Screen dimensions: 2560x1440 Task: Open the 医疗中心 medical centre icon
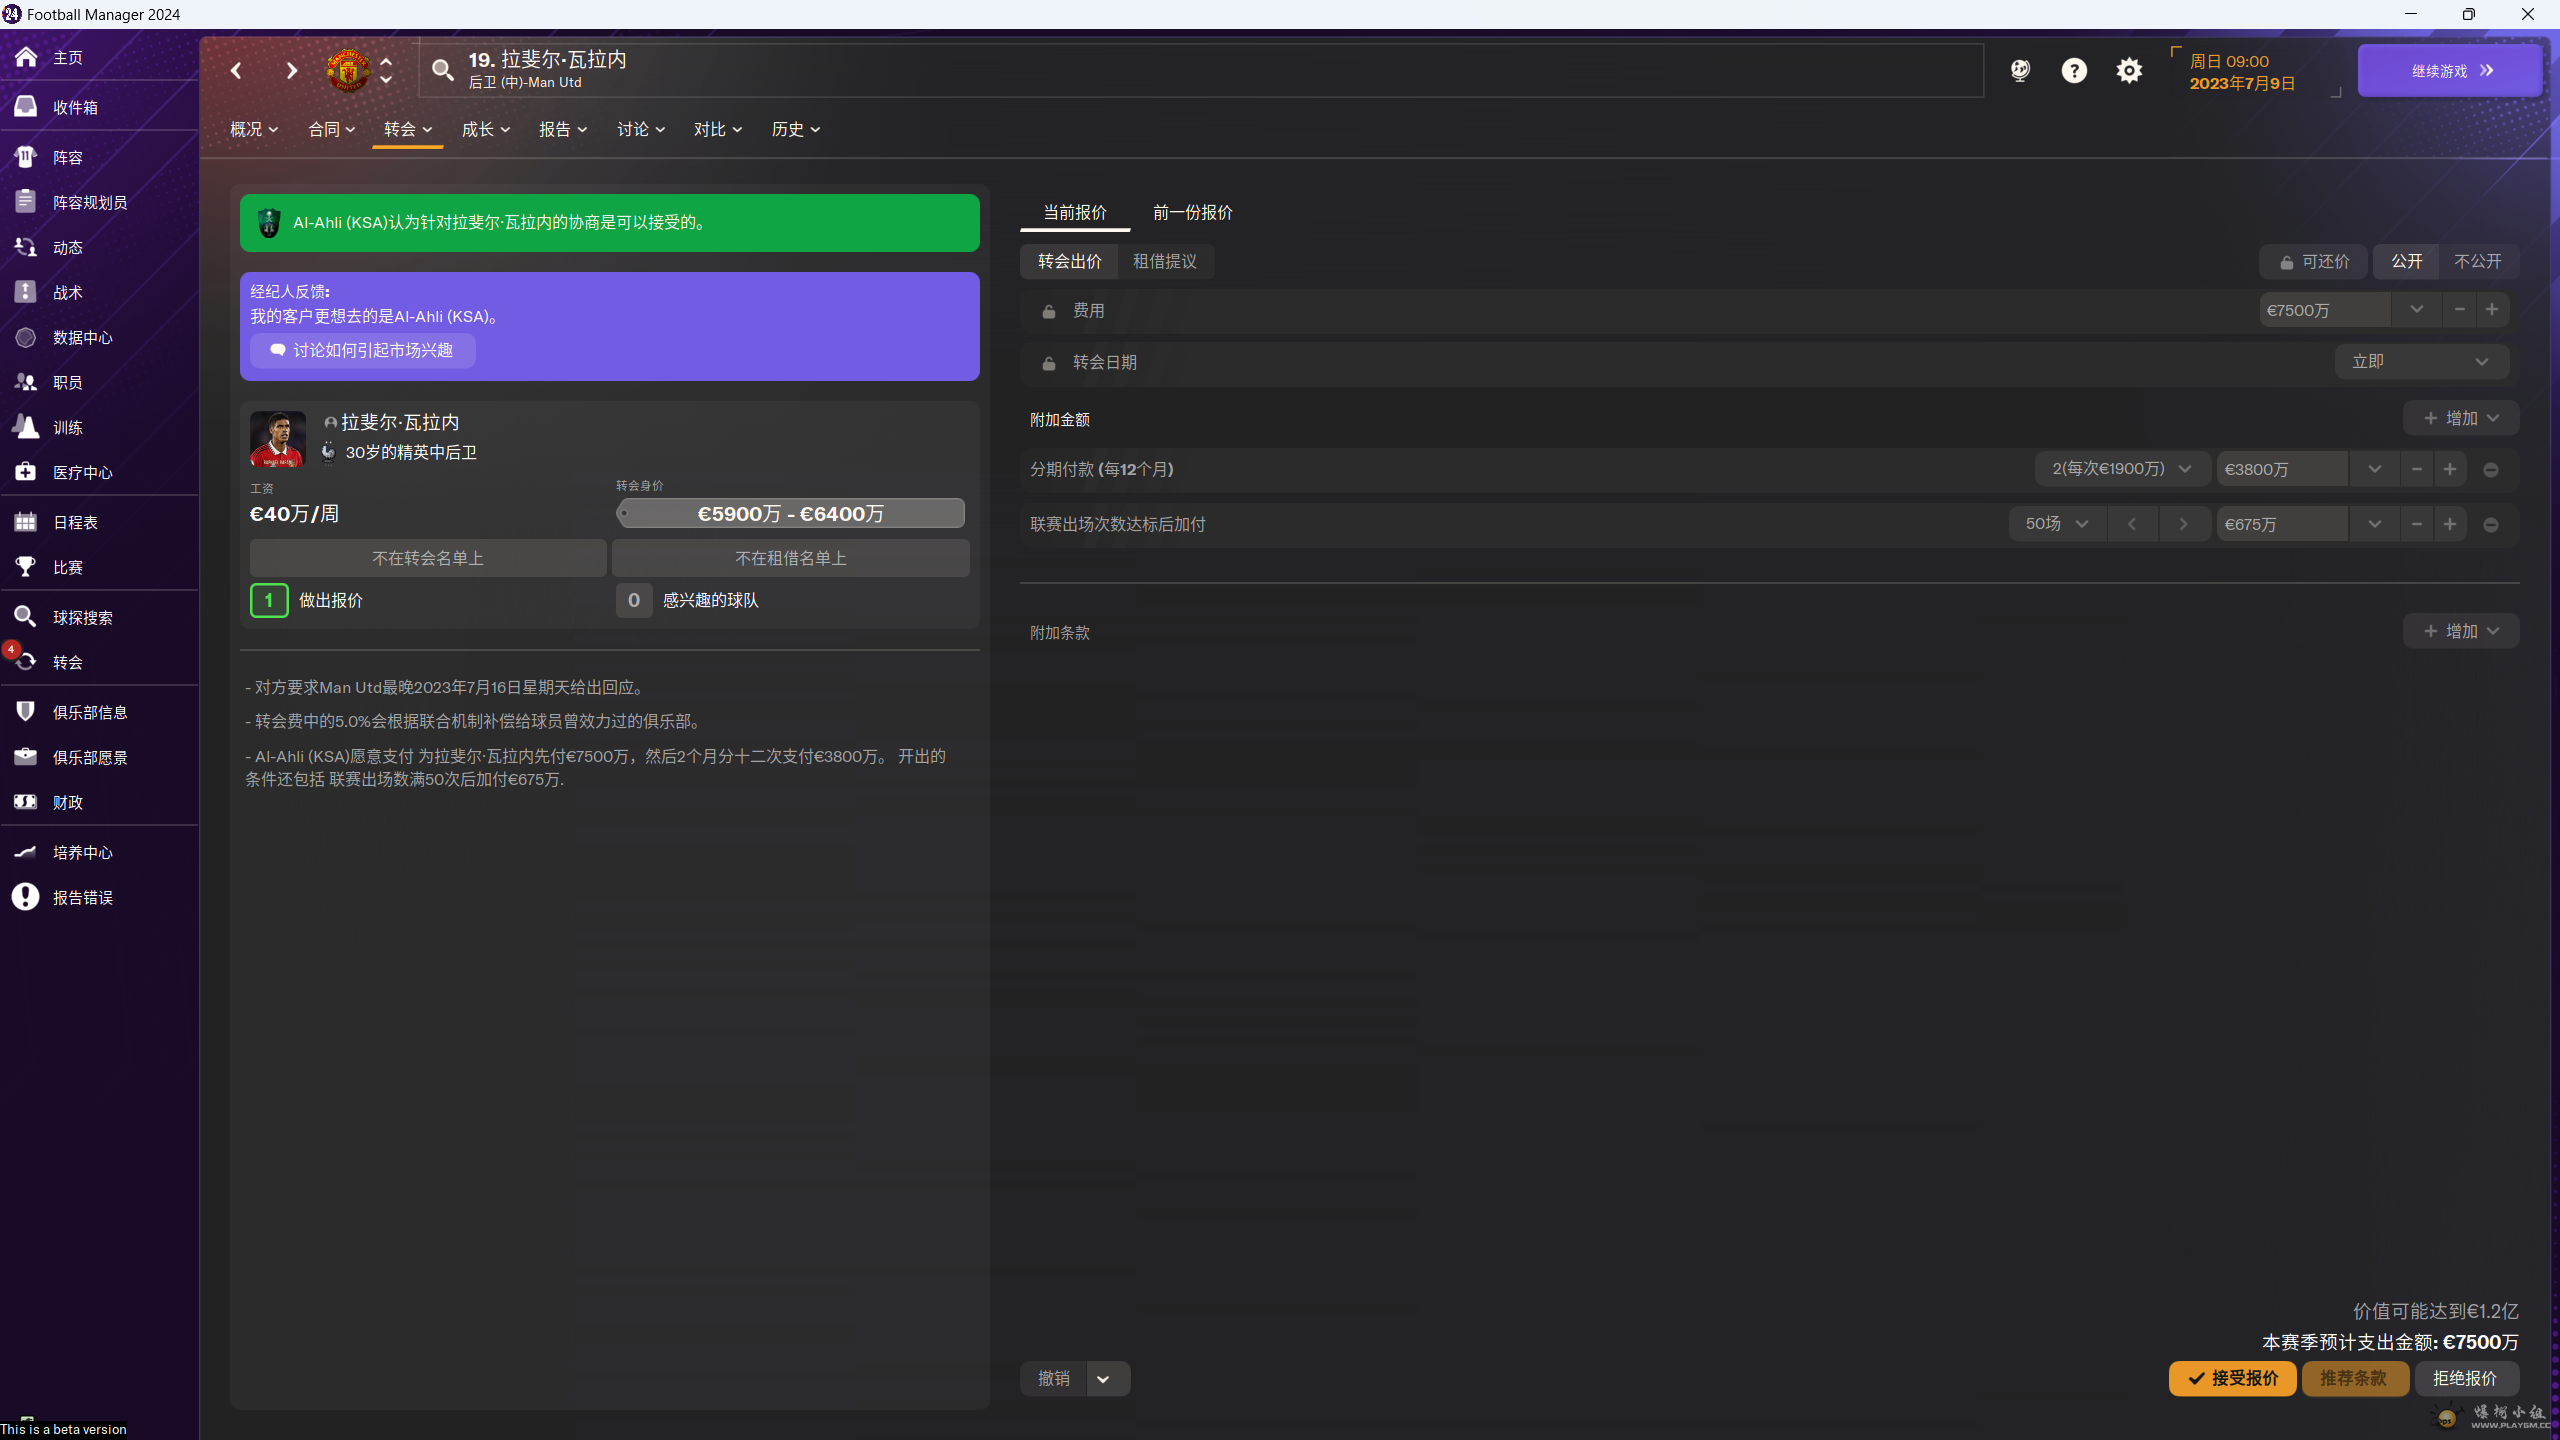pos(26,472)
